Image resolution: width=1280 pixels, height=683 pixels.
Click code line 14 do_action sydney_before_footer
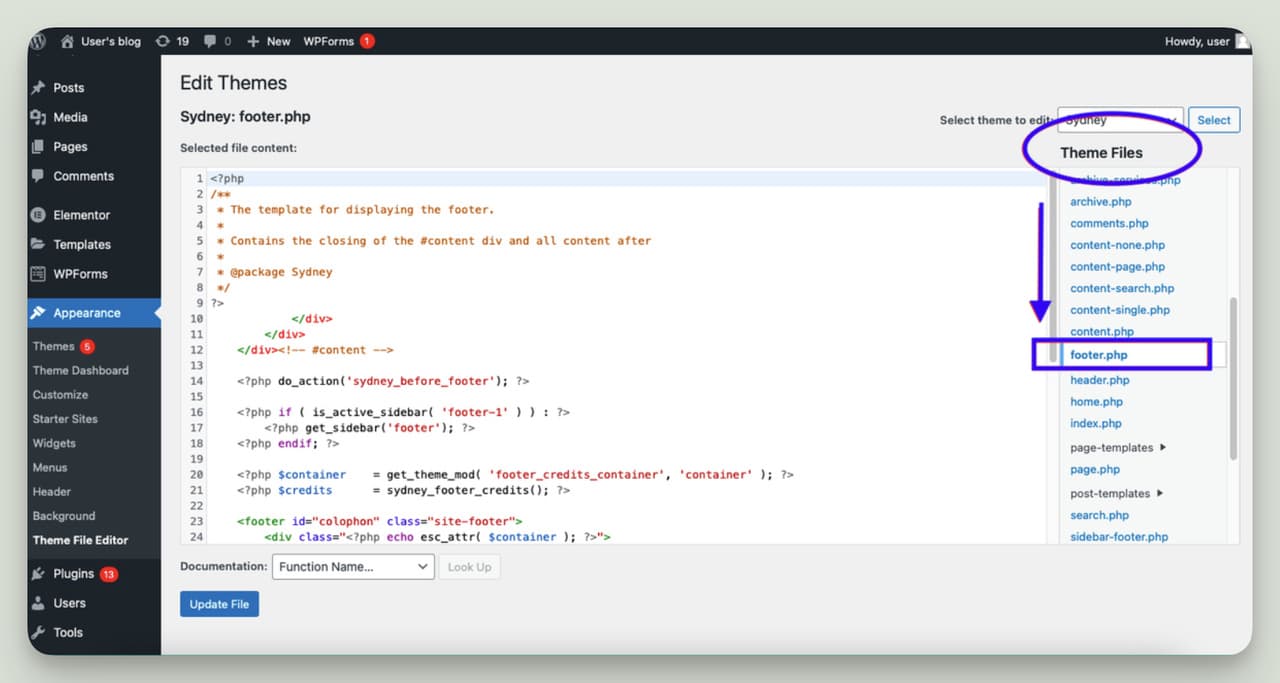[383, 381]
